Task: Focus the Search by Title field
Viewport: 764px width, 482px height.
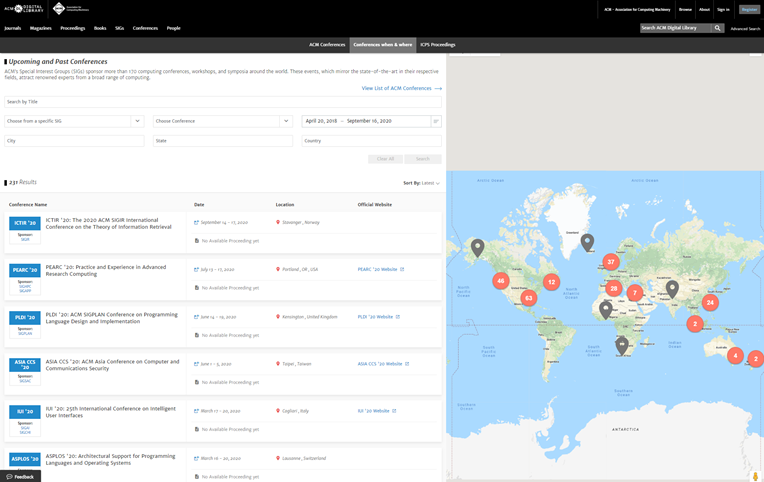Action: (223, 102)
